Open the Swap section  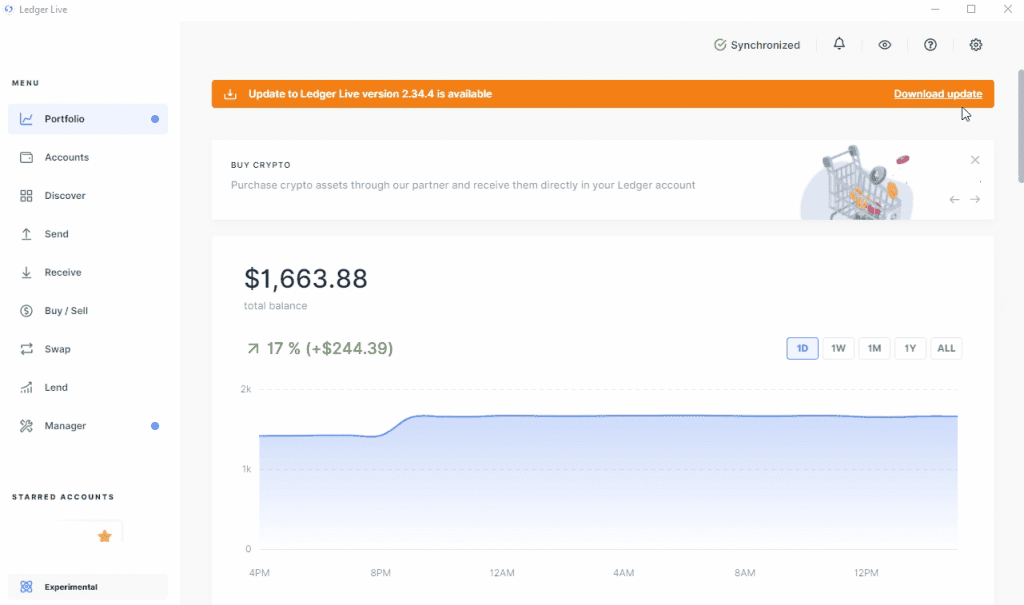(x=88, y=349)
